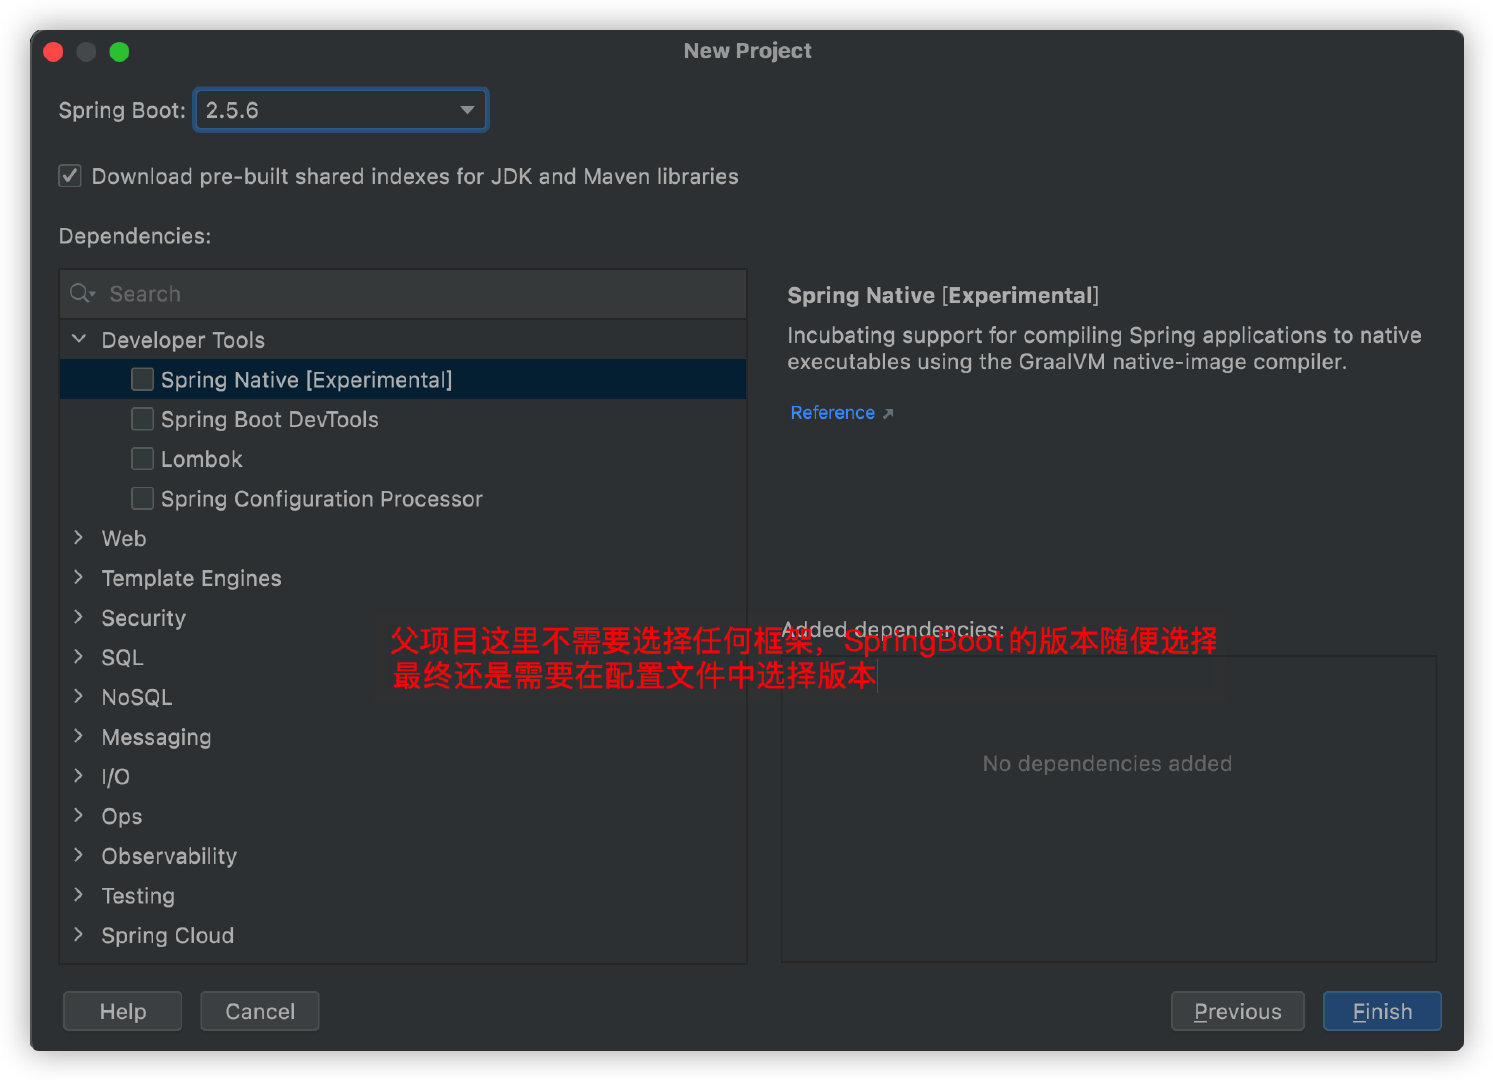Select the Observability label
This screenshot has width=1493, height=1080.
tap(169, 856)
